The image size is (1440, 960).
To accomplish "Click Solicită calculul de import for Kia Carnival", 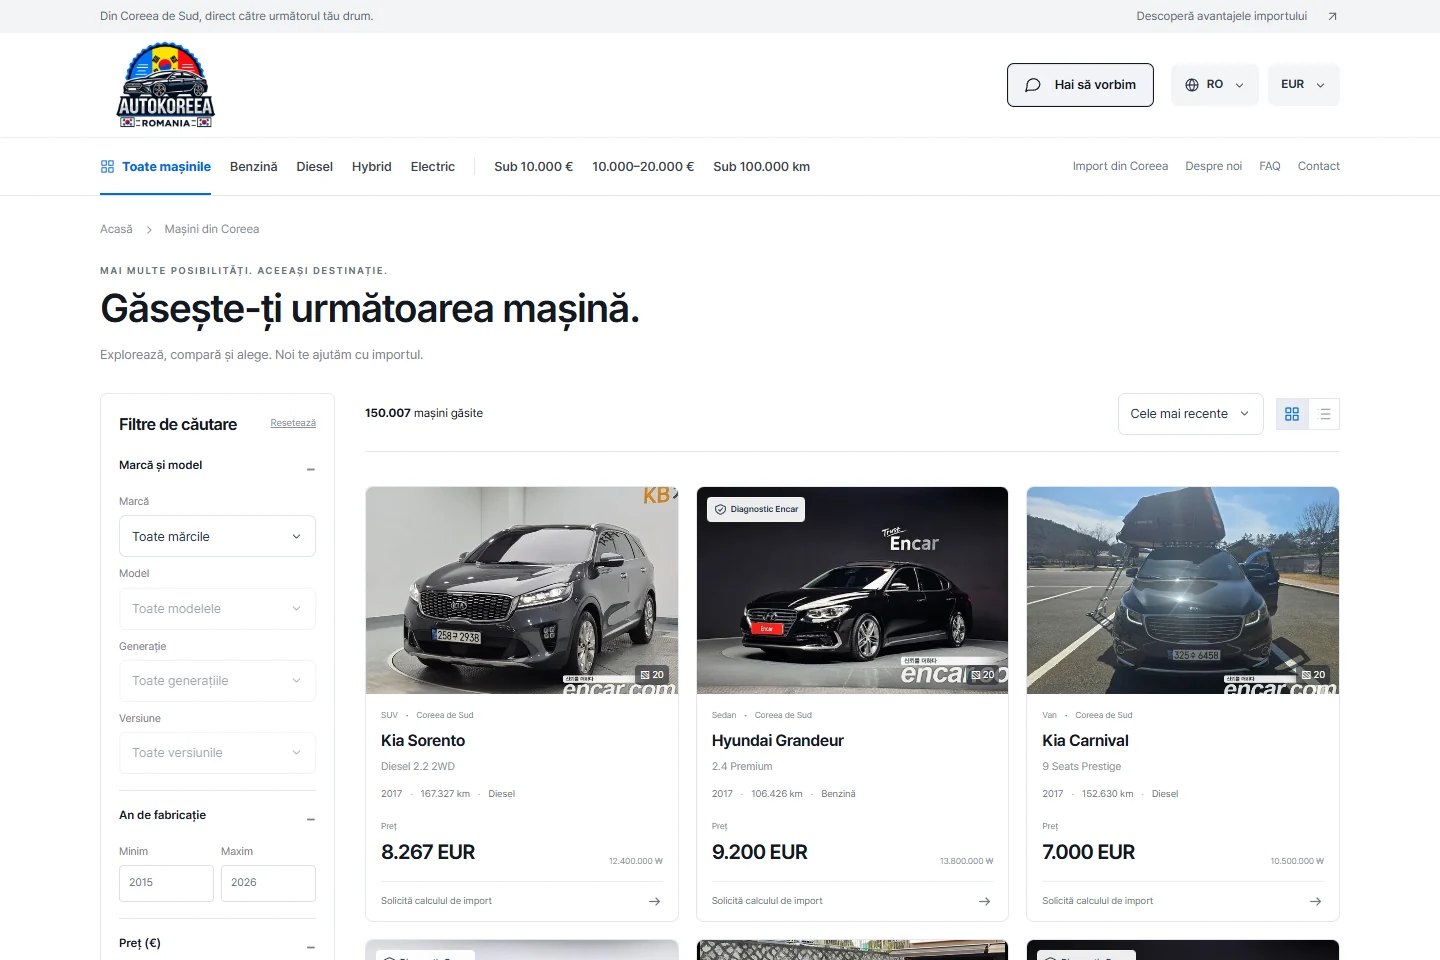I will pyautogui.click(x=1097, y=901).
